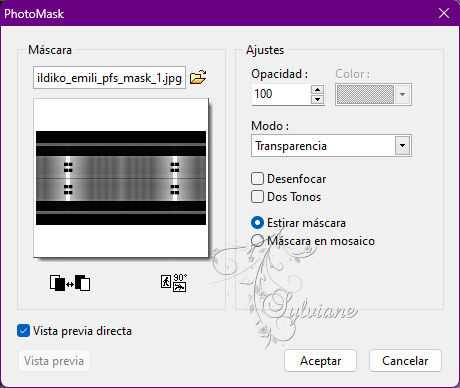The height and width of the screenshot is (388, 460).
Task: Click the Vista previa button
Action: click(x=54, y=361)
